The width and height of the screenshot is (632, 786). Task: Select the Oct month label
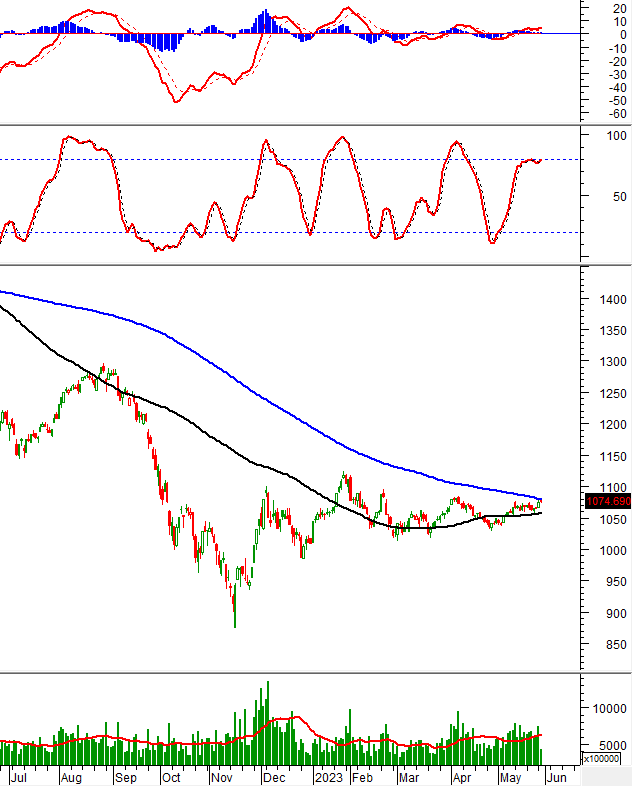pos(171,777)
